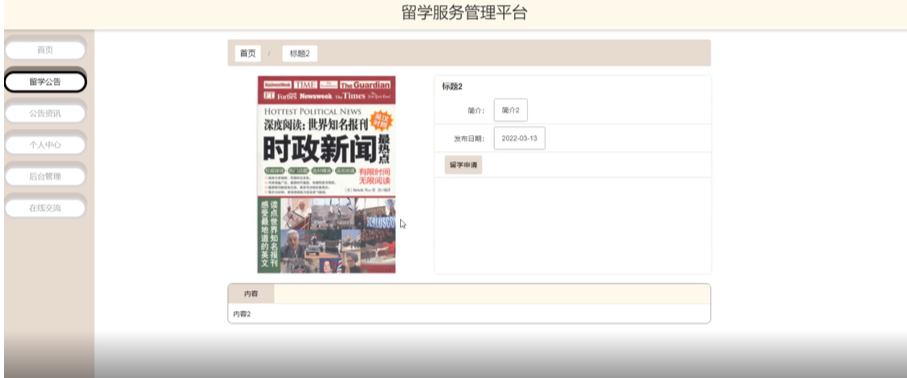The width and height of the screenshot is (907, 378).
Task: Open the 首页 sidebar menu item
Action: 45,50
